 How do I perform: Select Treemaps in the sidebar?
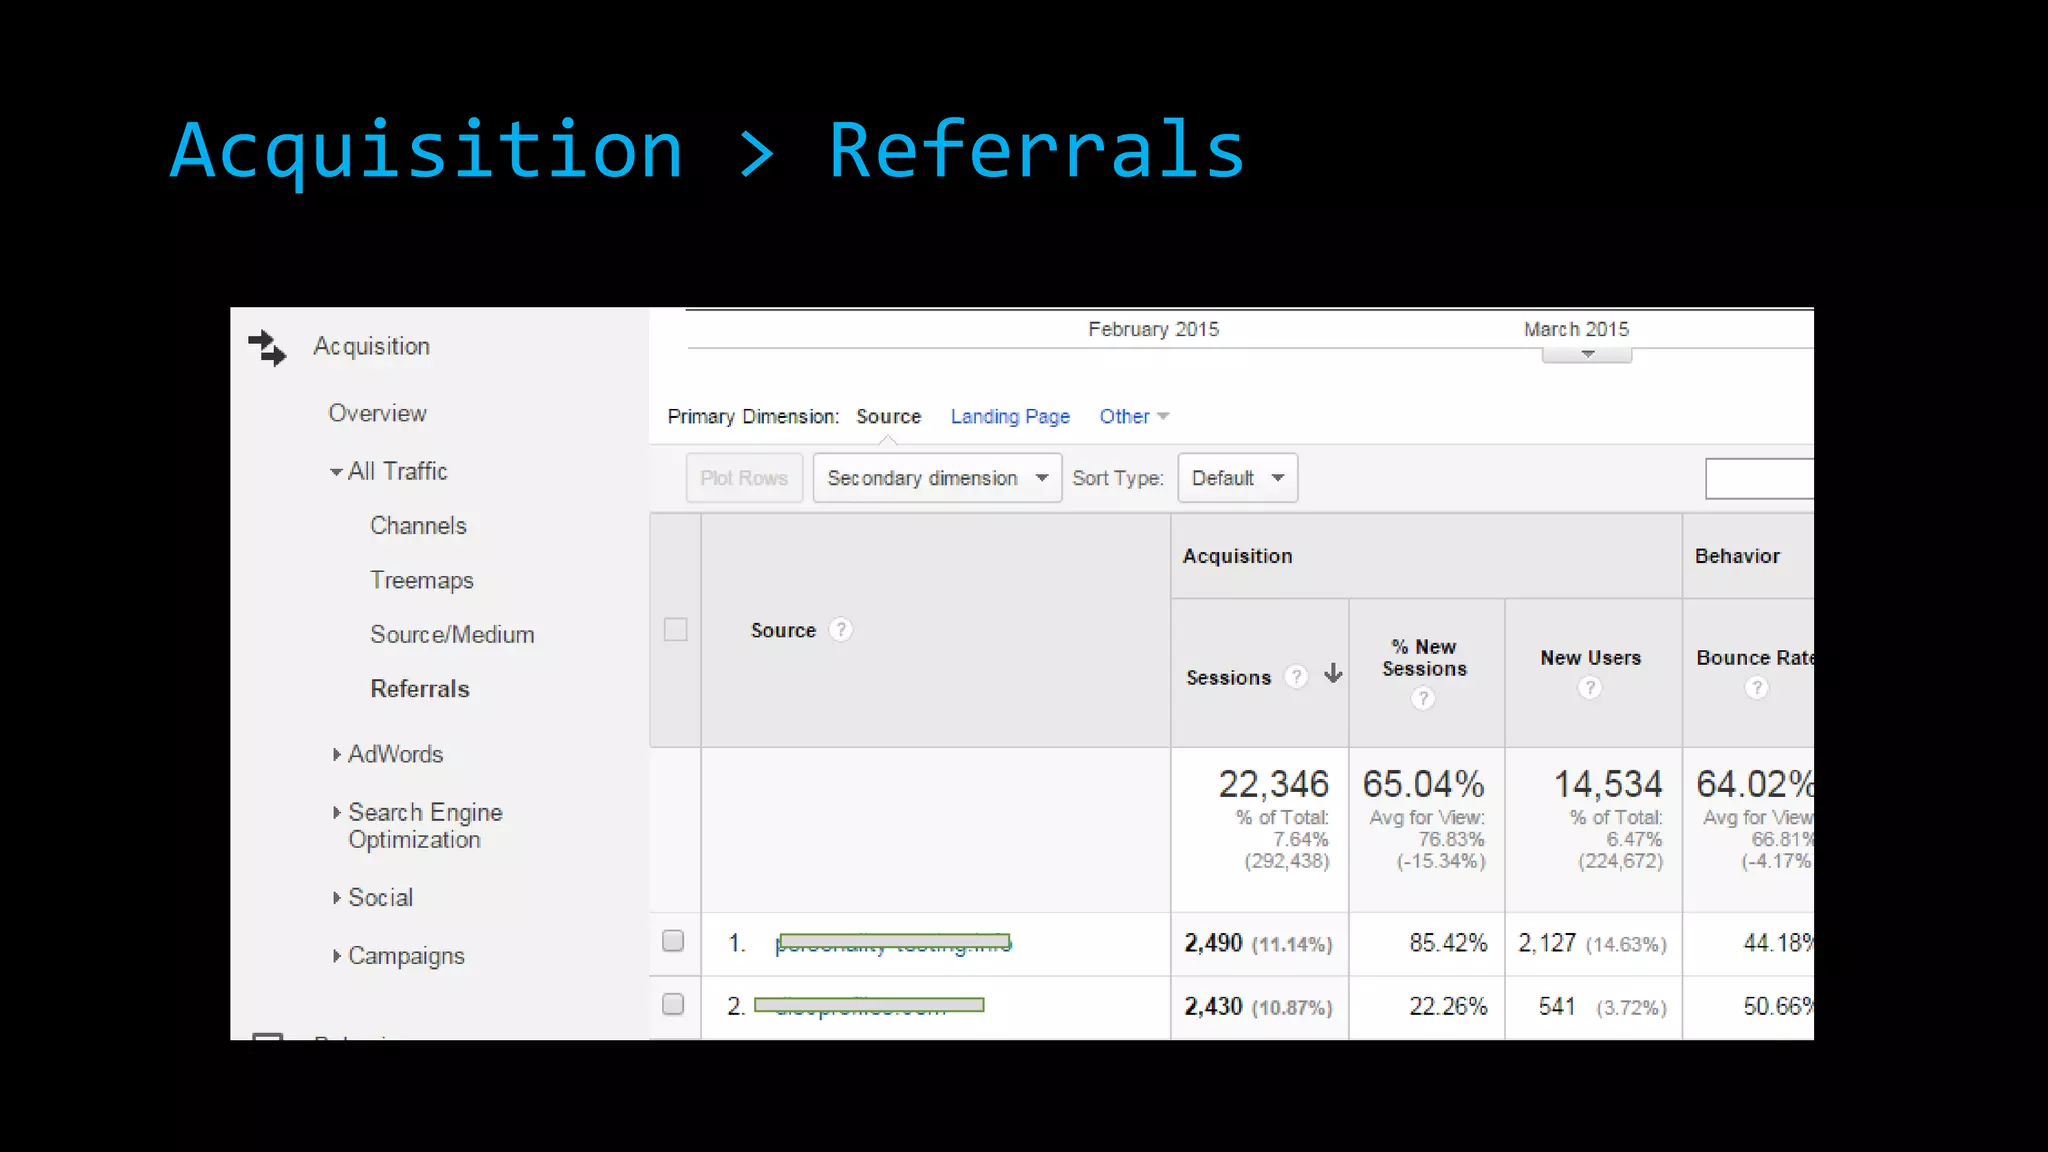[422, 581]
